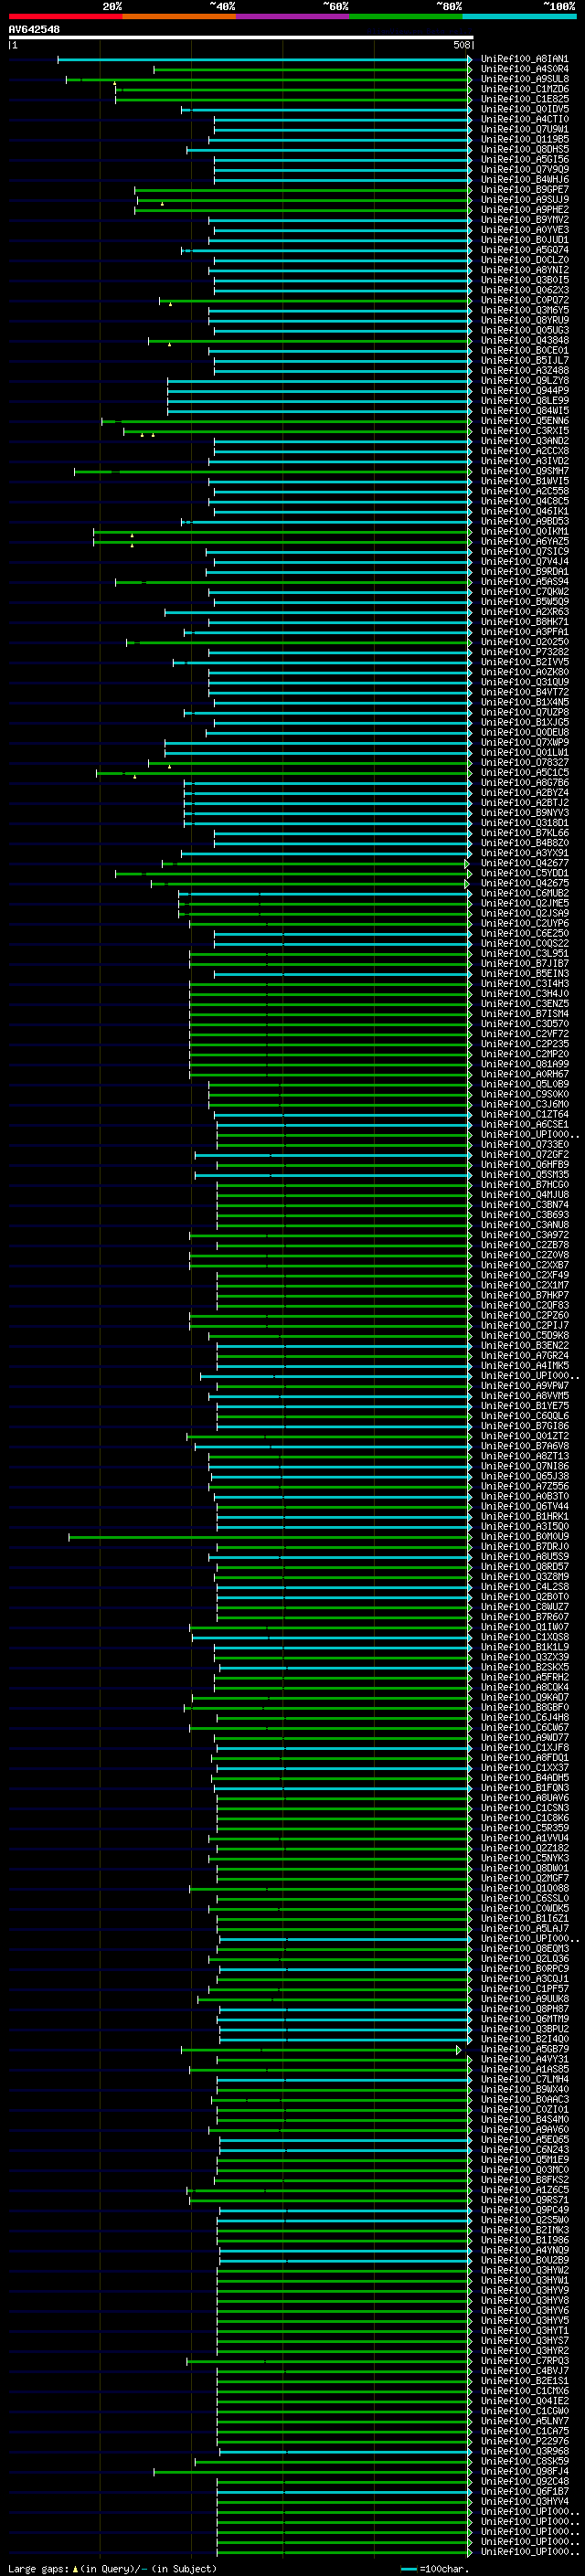Open hit UniRef100_A8IAN1 label

525,59
